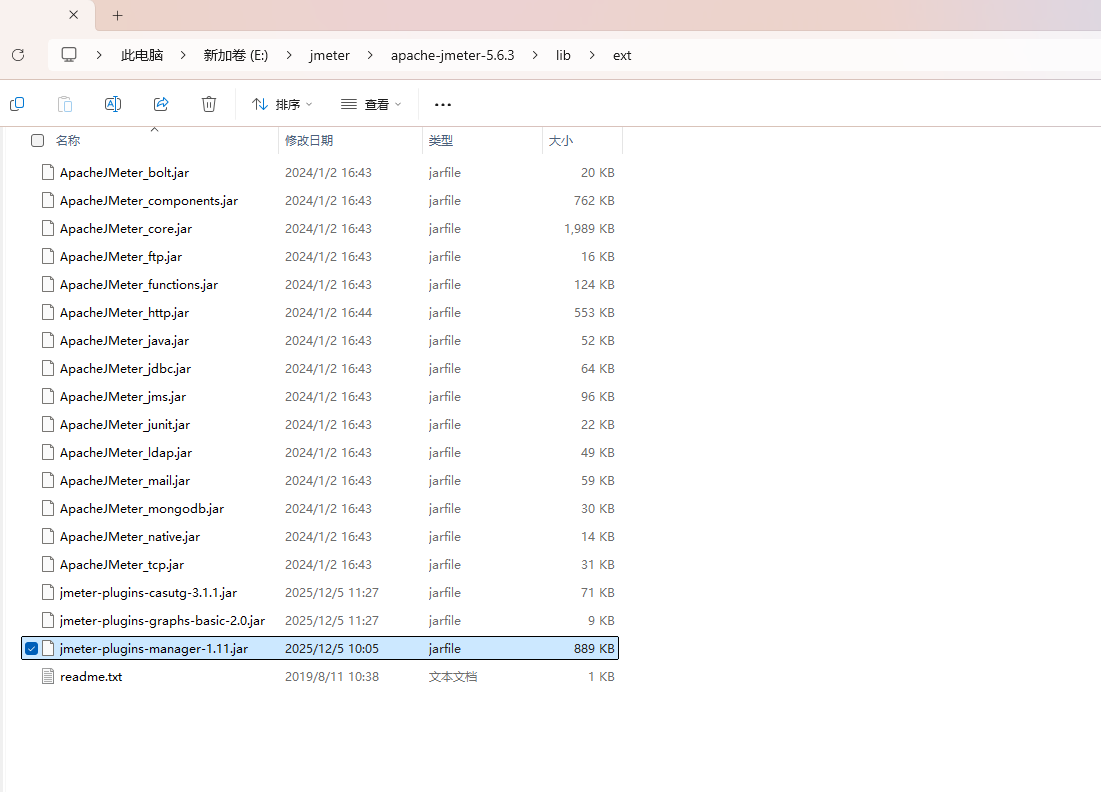Click the file icon of ApacheJMeter_jdbc.jar
Viewport: 1101px width, 792px height.
click(x=48, y=369)
